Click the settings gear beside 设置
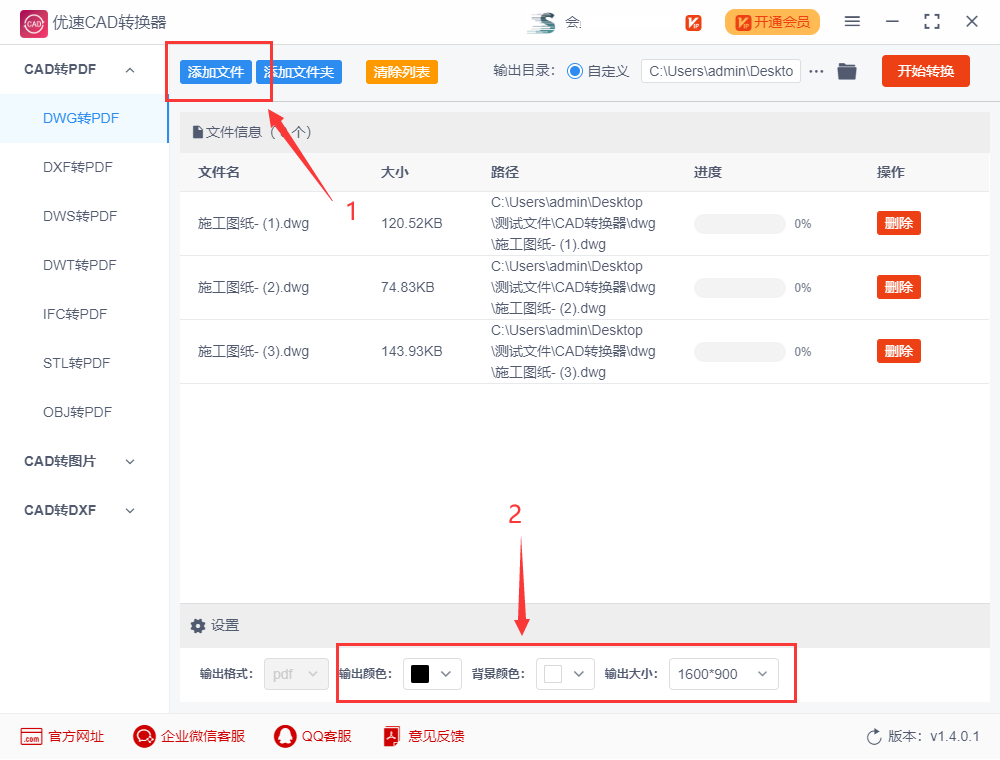The height and width of the screenshot is (760, 1000). (x=198, y=625)
